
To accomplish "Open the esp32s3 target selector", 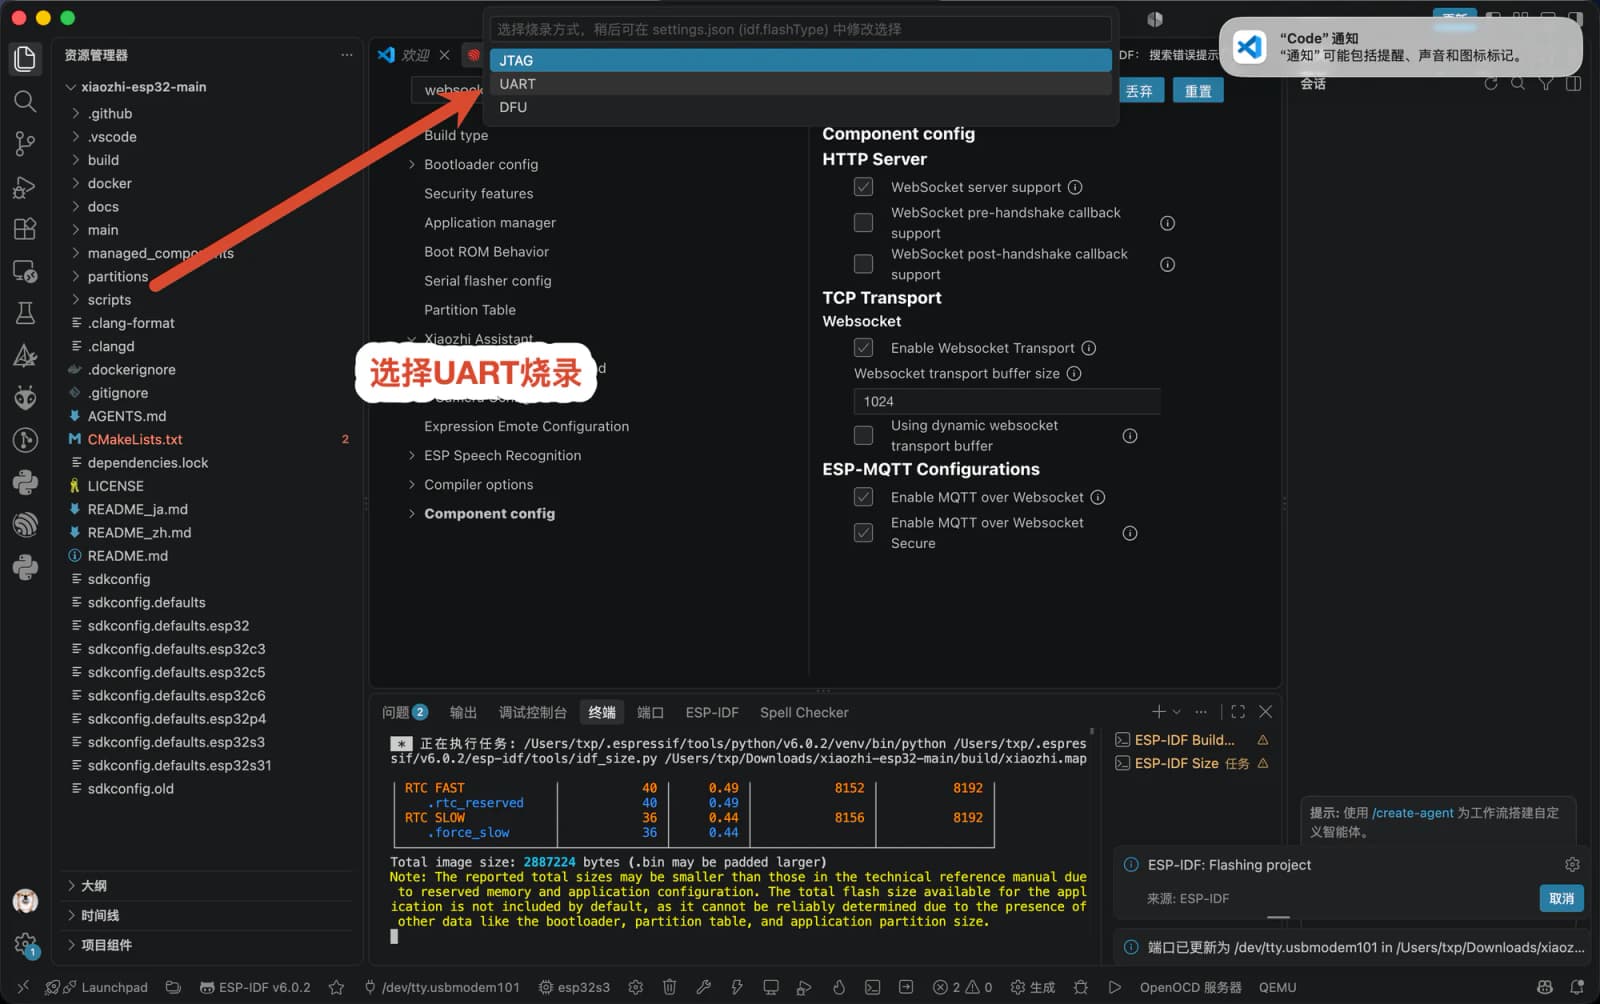I will tap(574, 987).
